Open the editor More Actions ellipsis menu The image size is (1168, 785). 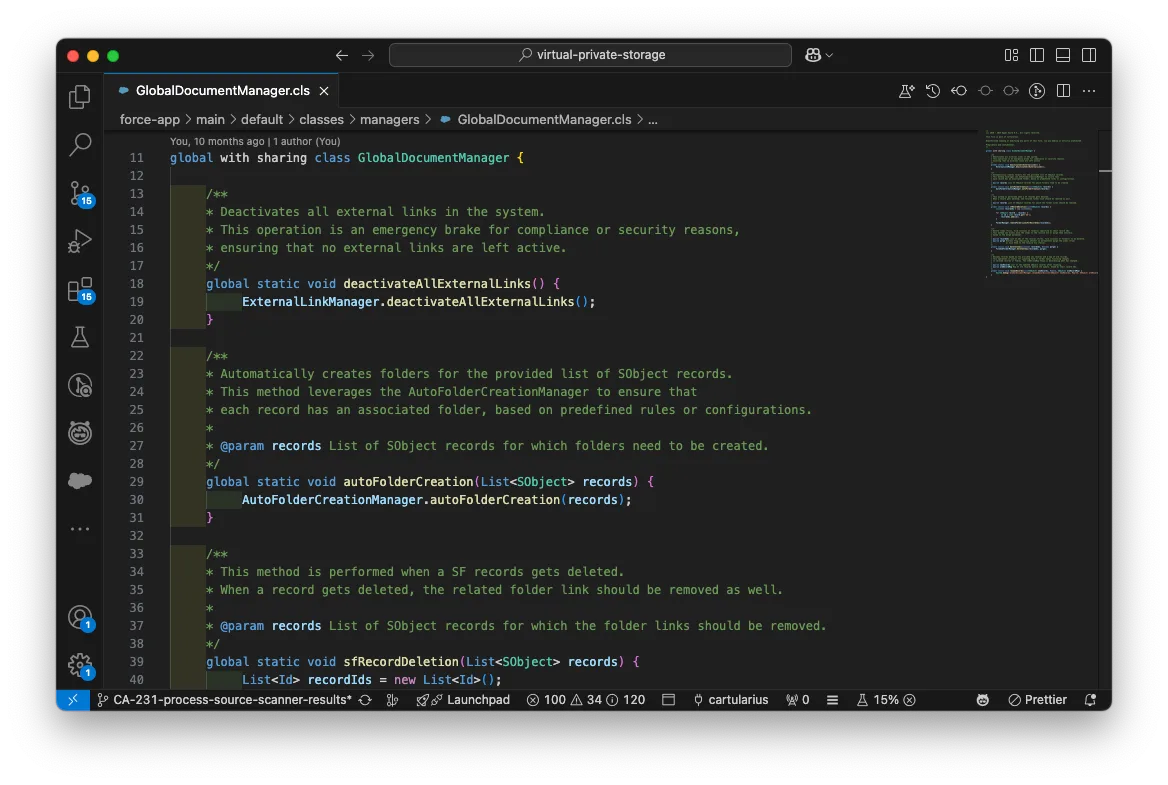1089,91
